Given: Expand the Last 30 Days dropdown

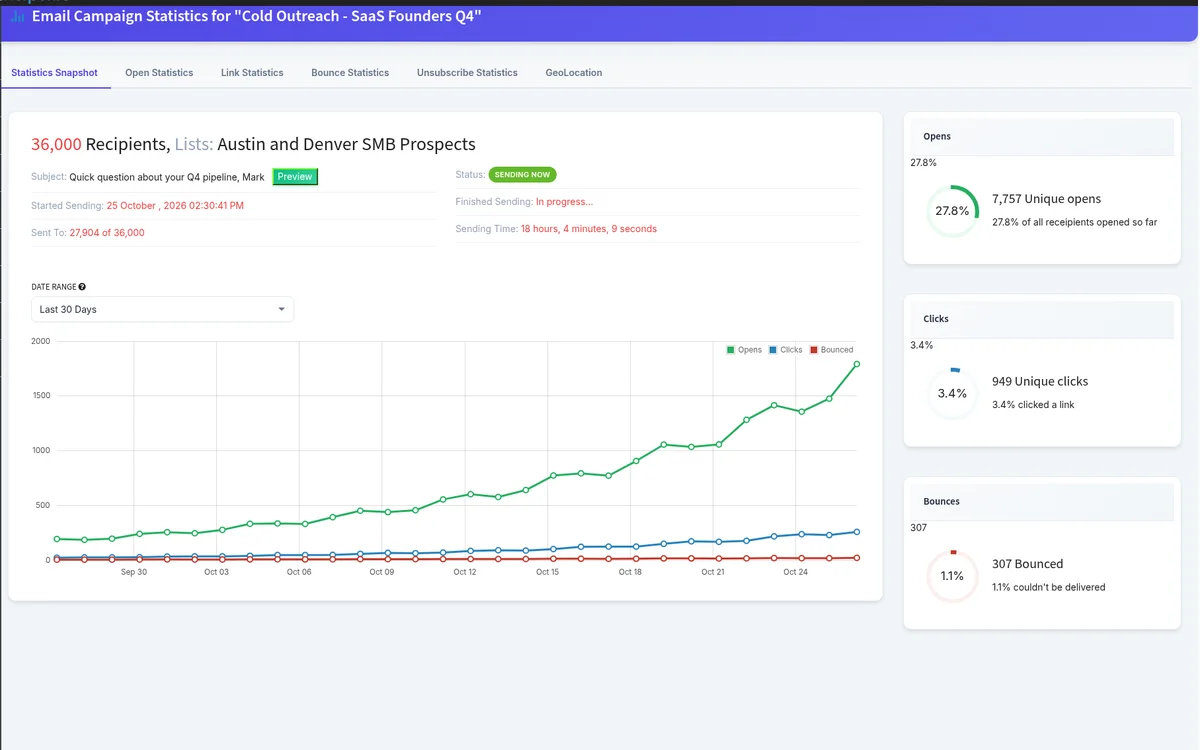Looking at the screenshot, I should coord(162,310).
